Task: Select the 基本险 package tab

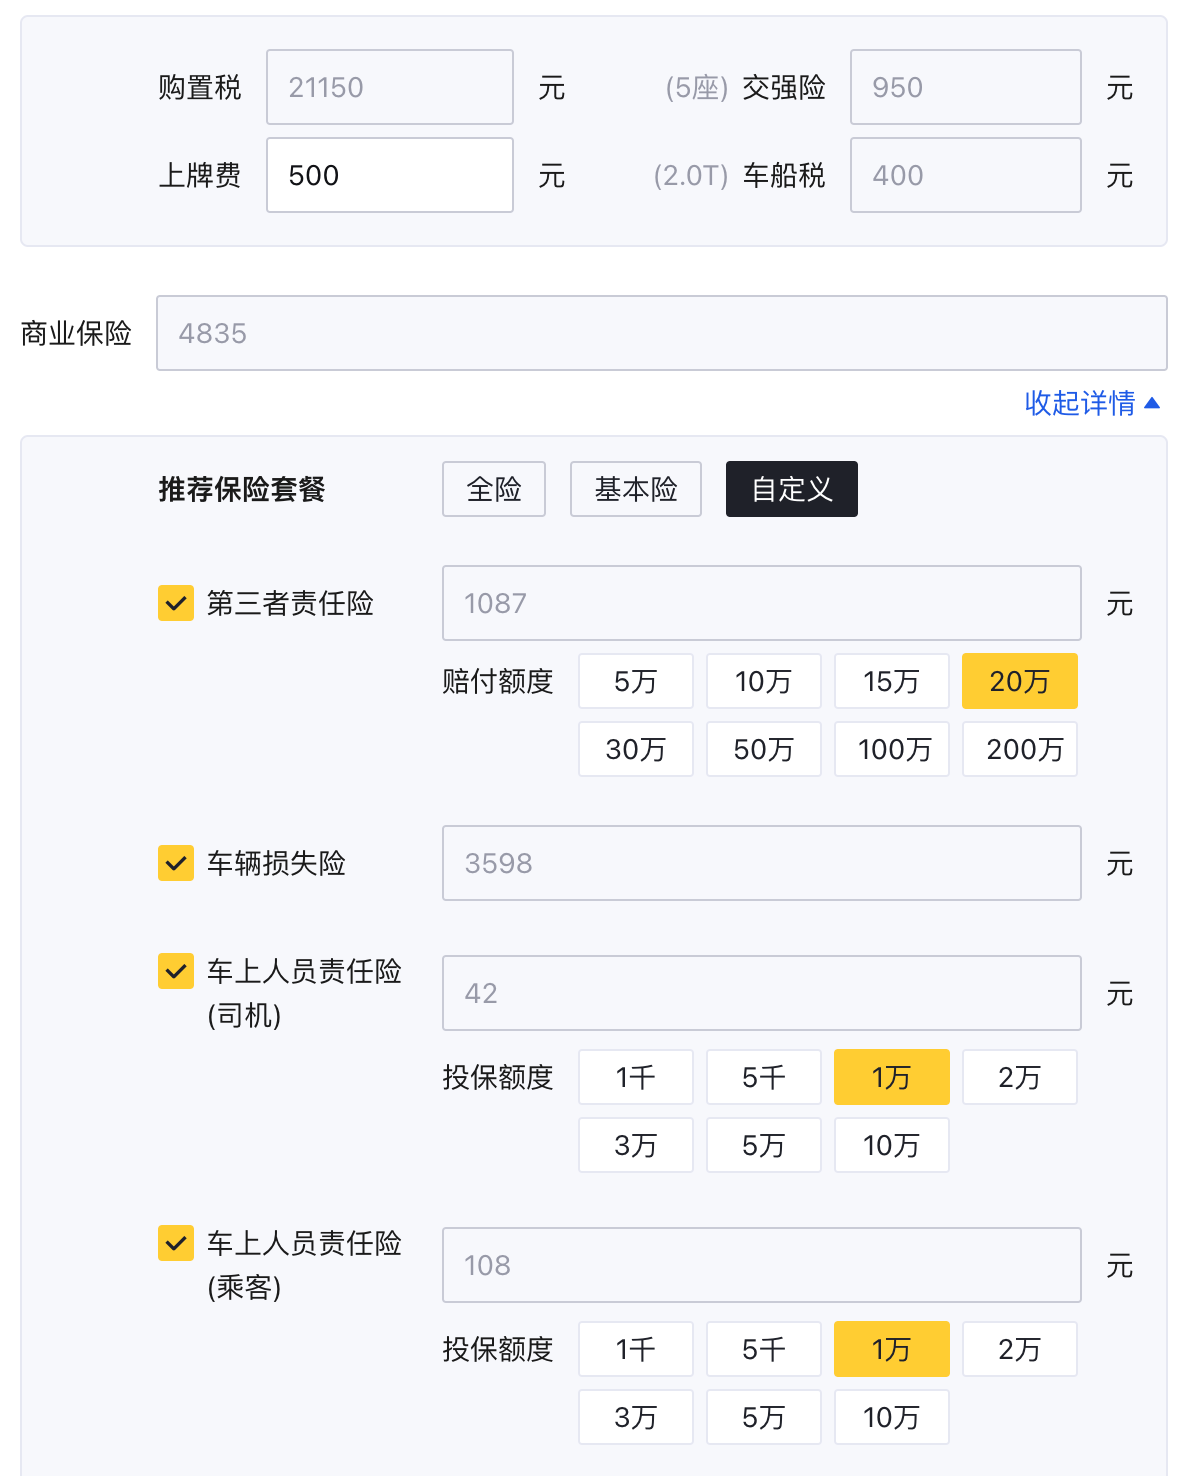Action: (635, 489)
